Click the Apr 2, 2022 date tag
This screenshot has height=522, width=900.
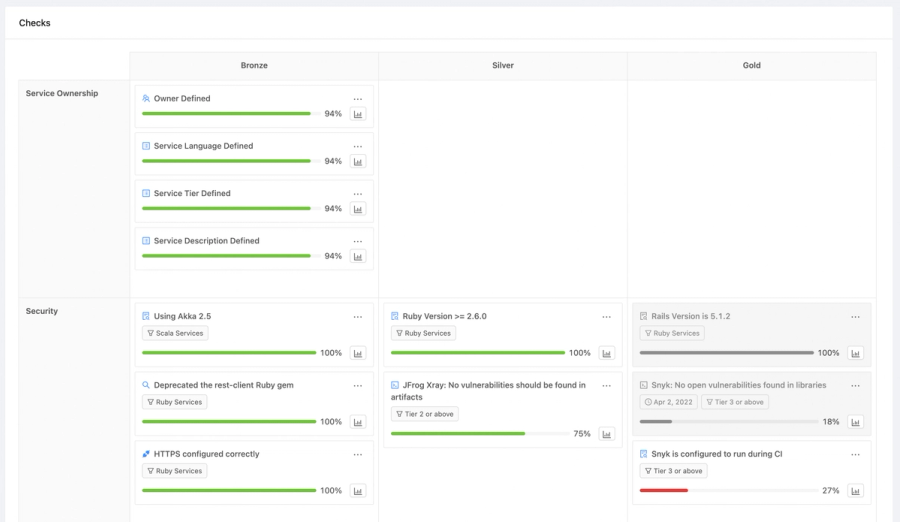pyautogui.click(x=669, y=402)
